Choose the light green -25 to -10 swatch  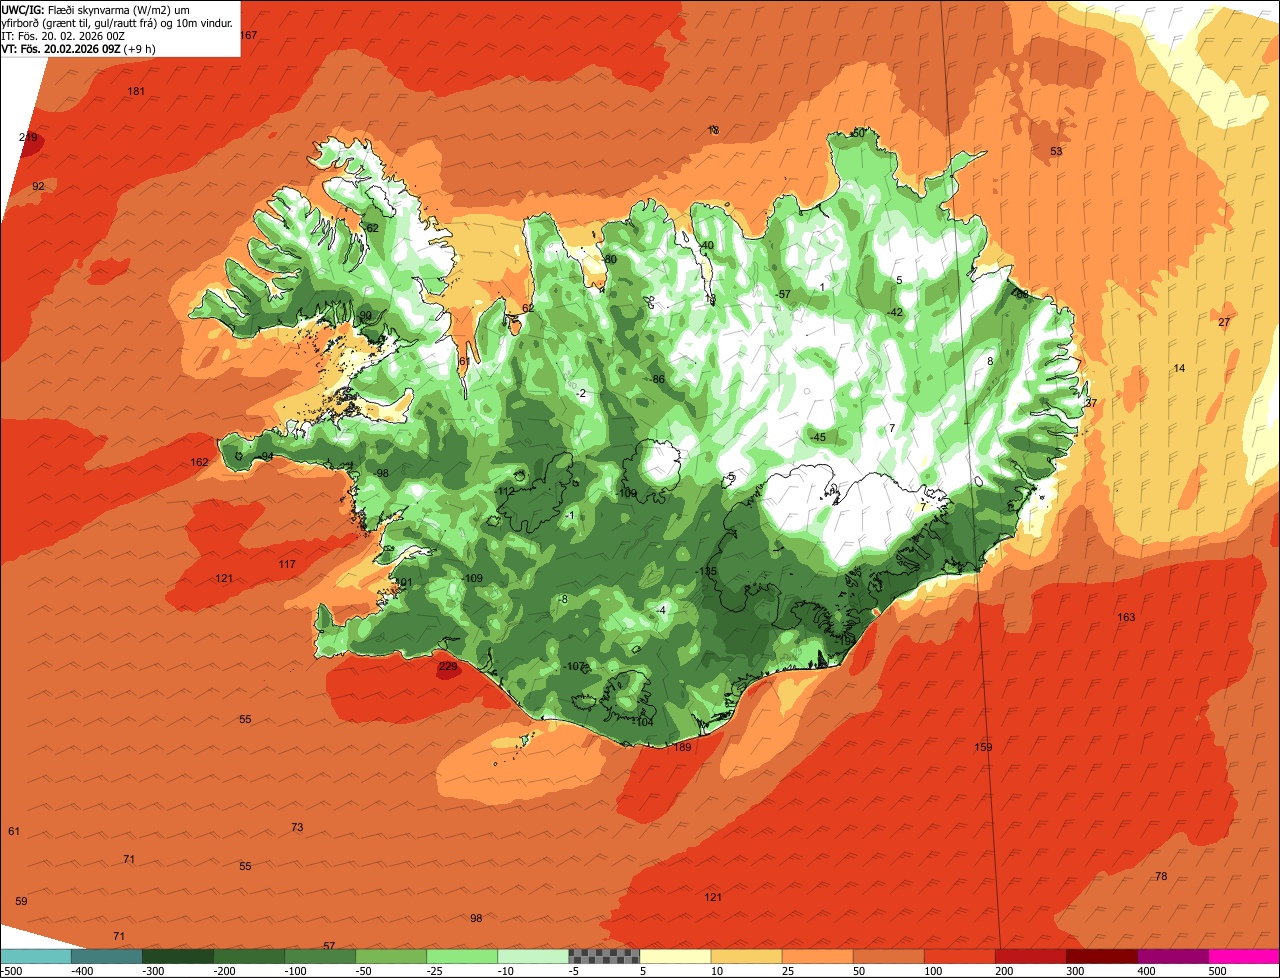[x=461, y=956]
